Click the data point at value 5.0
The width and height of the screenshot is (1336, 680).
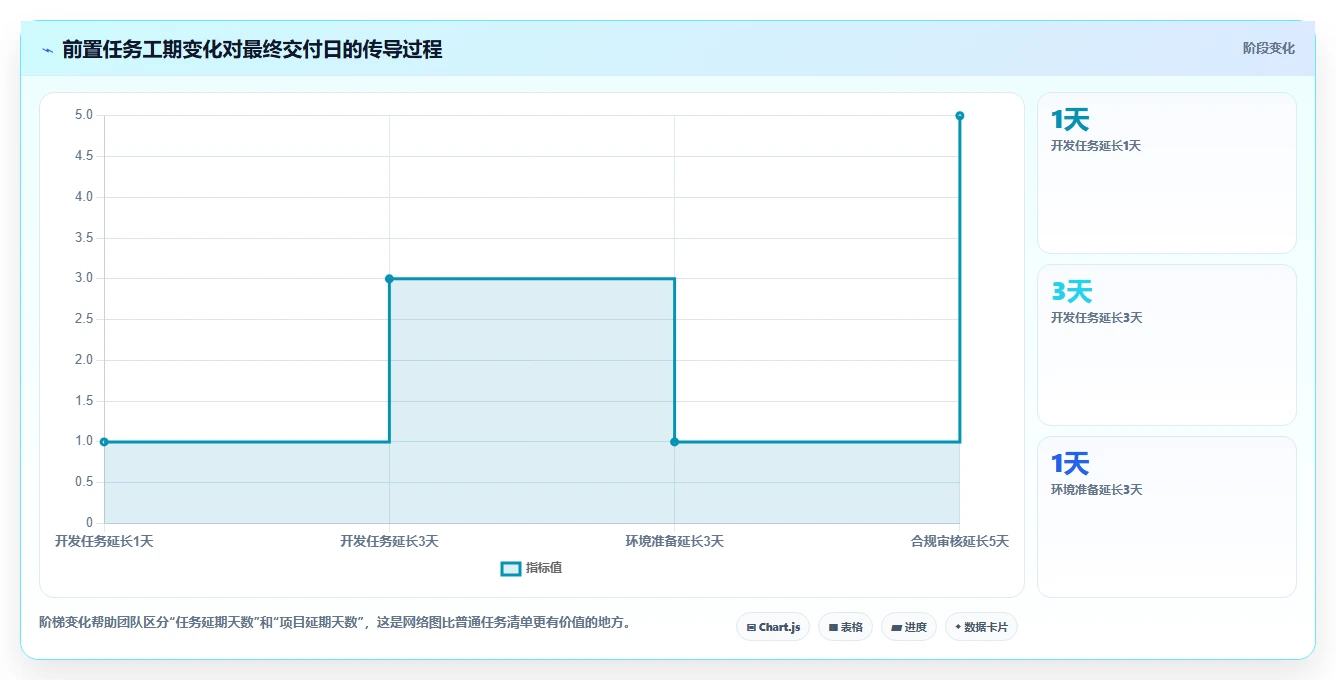(x=959, y=116)
